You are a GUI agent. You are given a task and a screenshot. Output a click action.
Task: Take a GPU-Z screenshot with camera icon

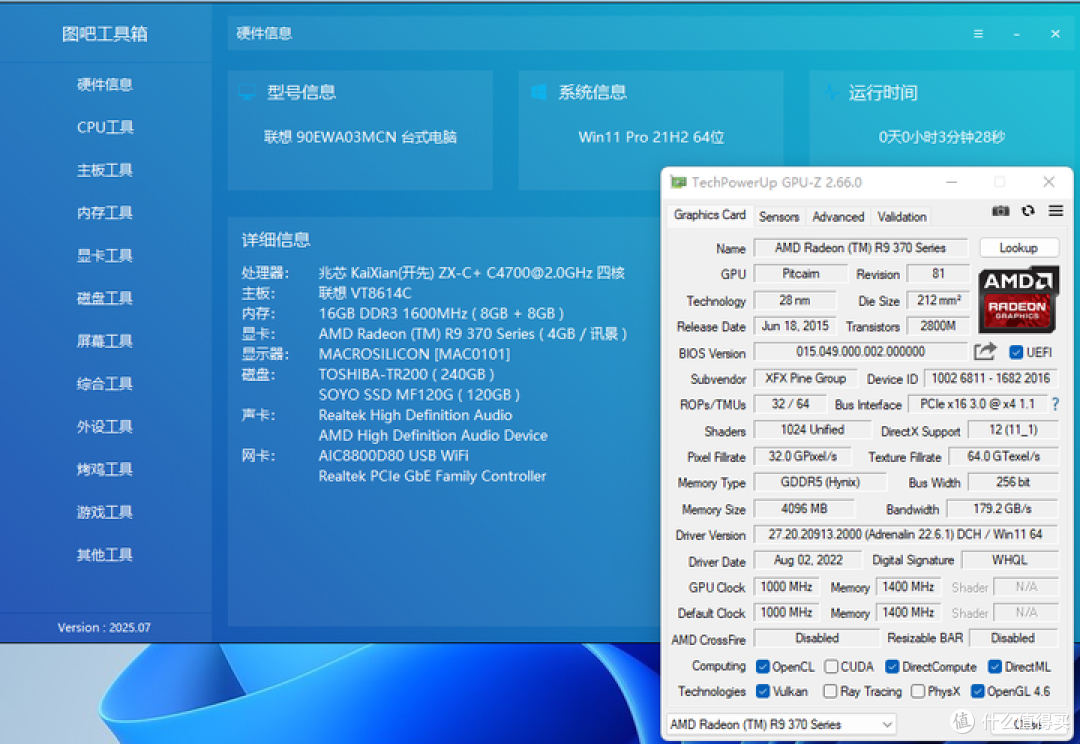[x=1000, y=211]
